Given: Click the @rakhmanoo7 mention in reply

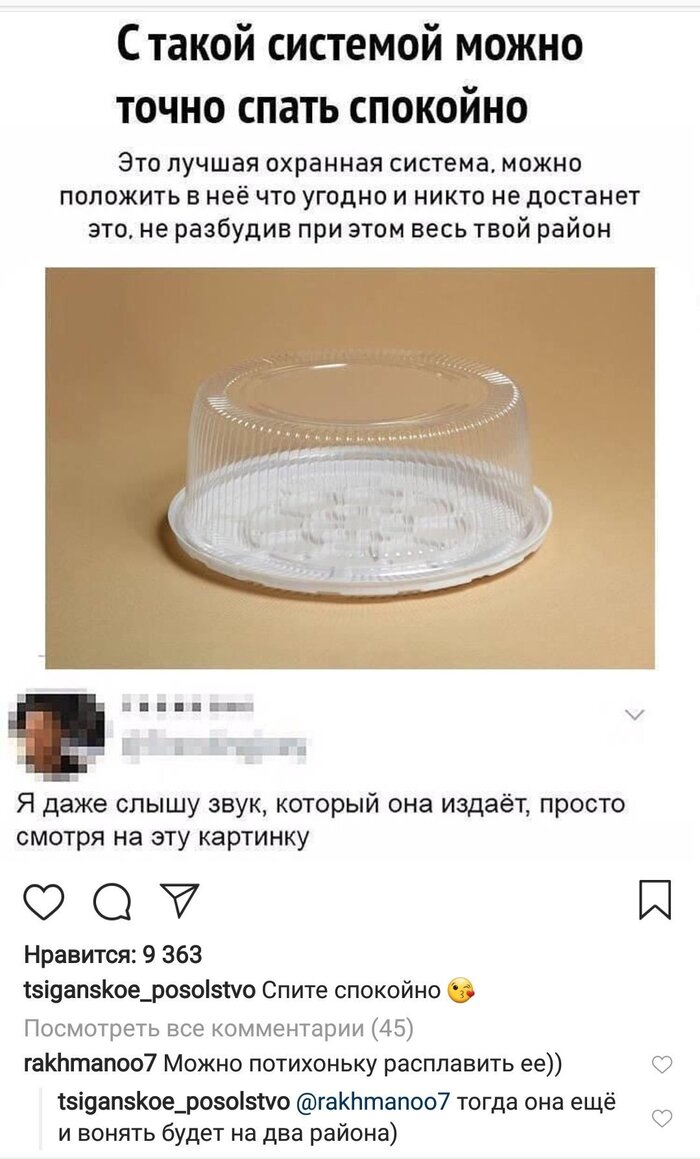Looking at the screenshot, I should point(373,1102).
